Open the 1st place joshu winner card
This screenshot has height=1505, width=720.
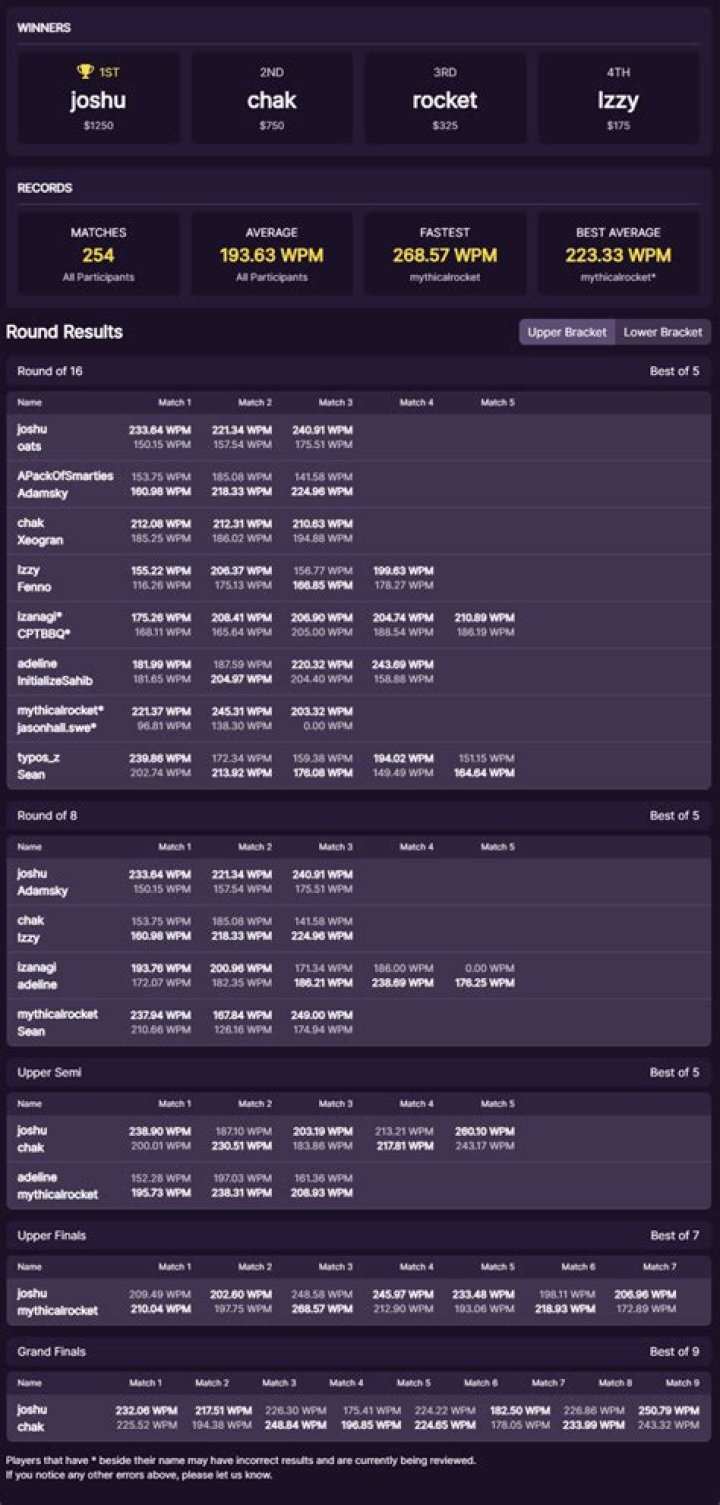click(98, 98)
